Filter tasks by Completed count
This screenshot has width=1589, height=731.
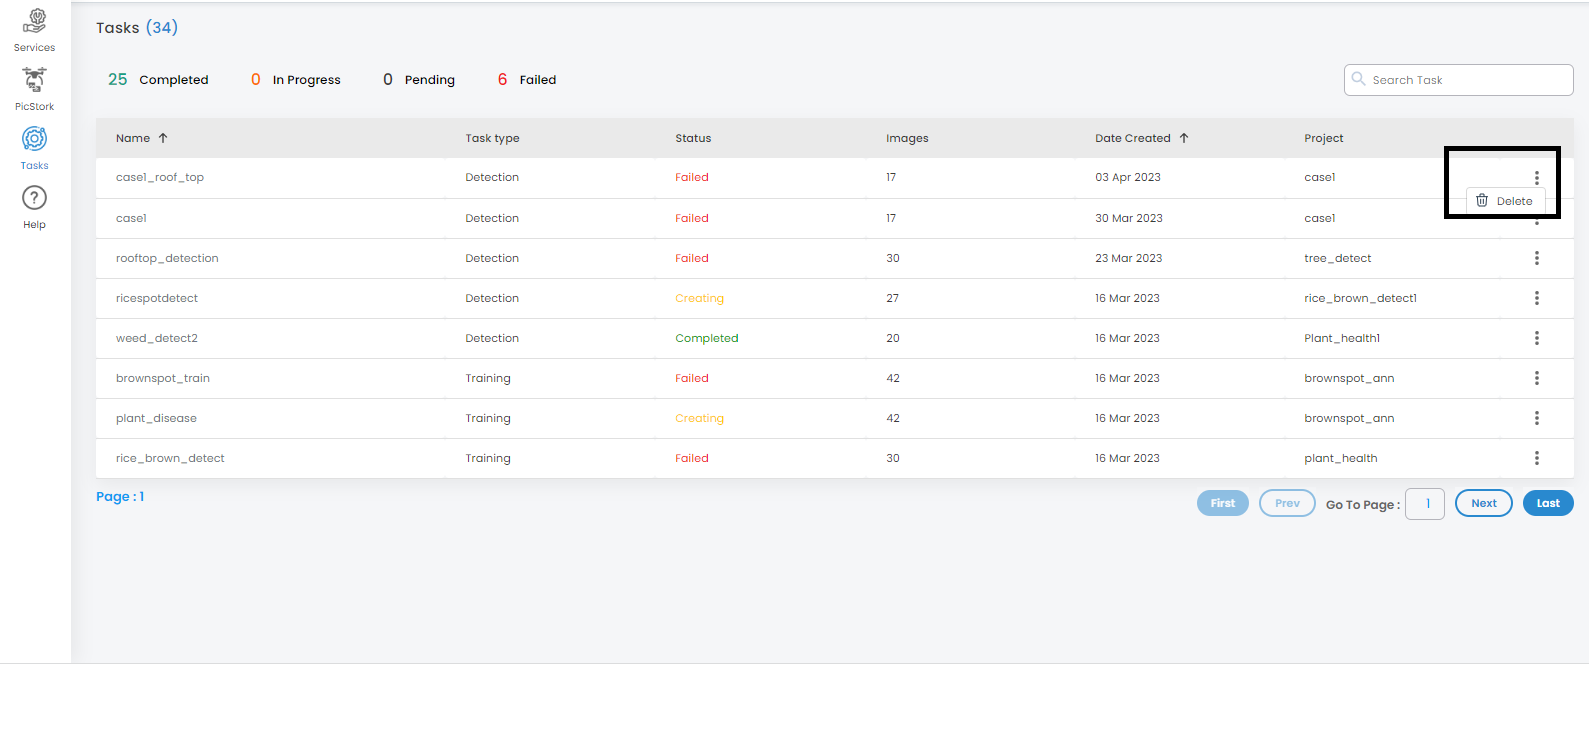tap(158, 80)
